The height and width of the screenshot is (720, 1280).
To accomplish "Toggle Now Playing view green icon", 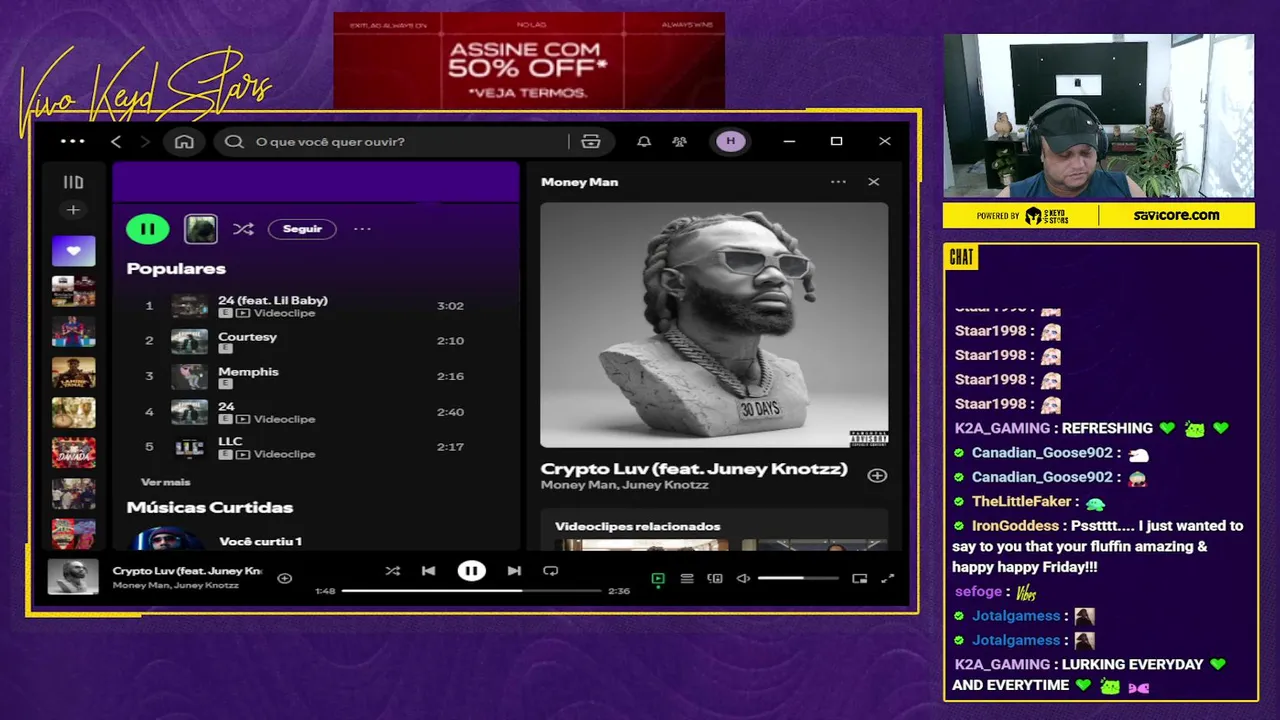I will click(x=658, y=578).
